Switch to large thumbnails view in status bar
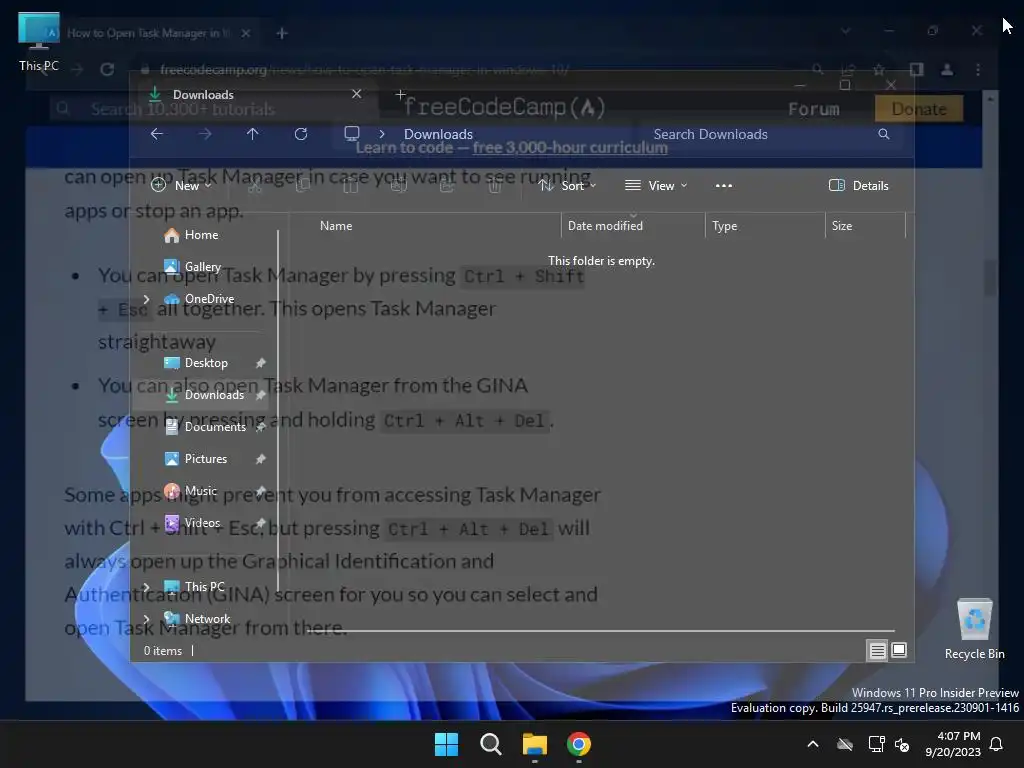 coord(899,650)
